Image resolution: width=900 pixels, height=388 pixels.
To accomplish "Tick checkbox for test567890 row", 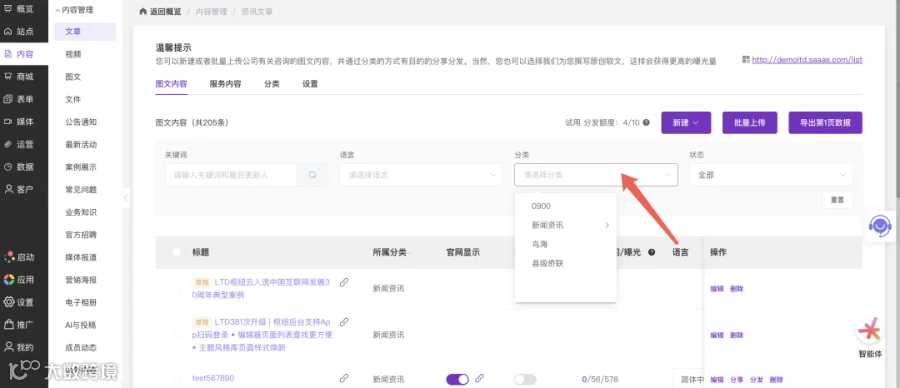I will click(177, 379).
